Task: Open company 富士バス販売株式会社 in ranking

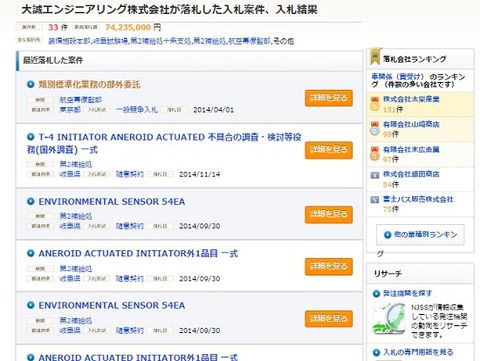Action: click(x=418, y=199)
